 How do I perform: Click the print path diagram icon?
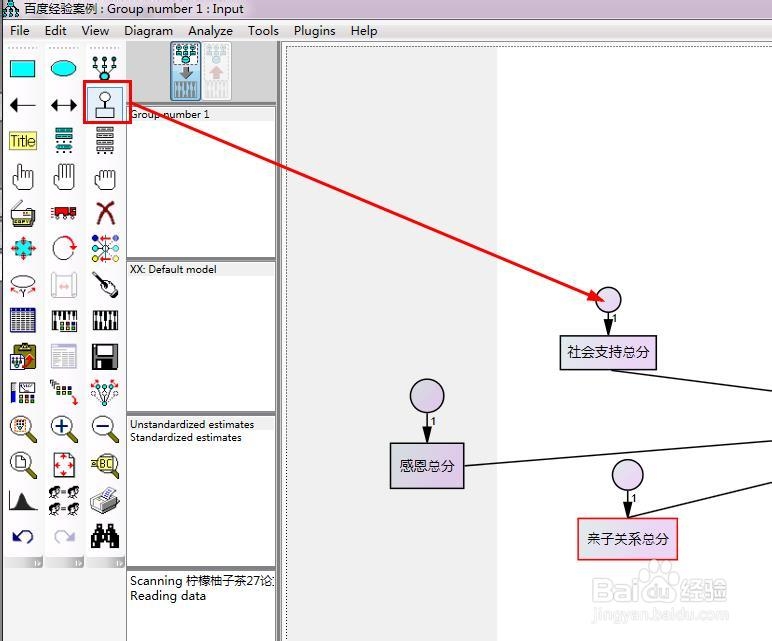click(105, 501)
